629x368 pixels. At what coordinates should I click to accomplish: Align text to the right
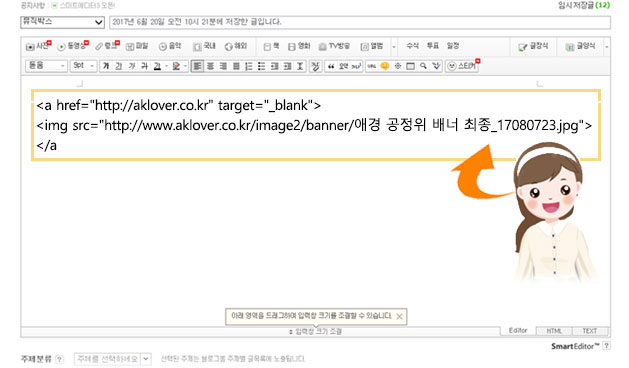pyautogui.click(x=223, y=66)
